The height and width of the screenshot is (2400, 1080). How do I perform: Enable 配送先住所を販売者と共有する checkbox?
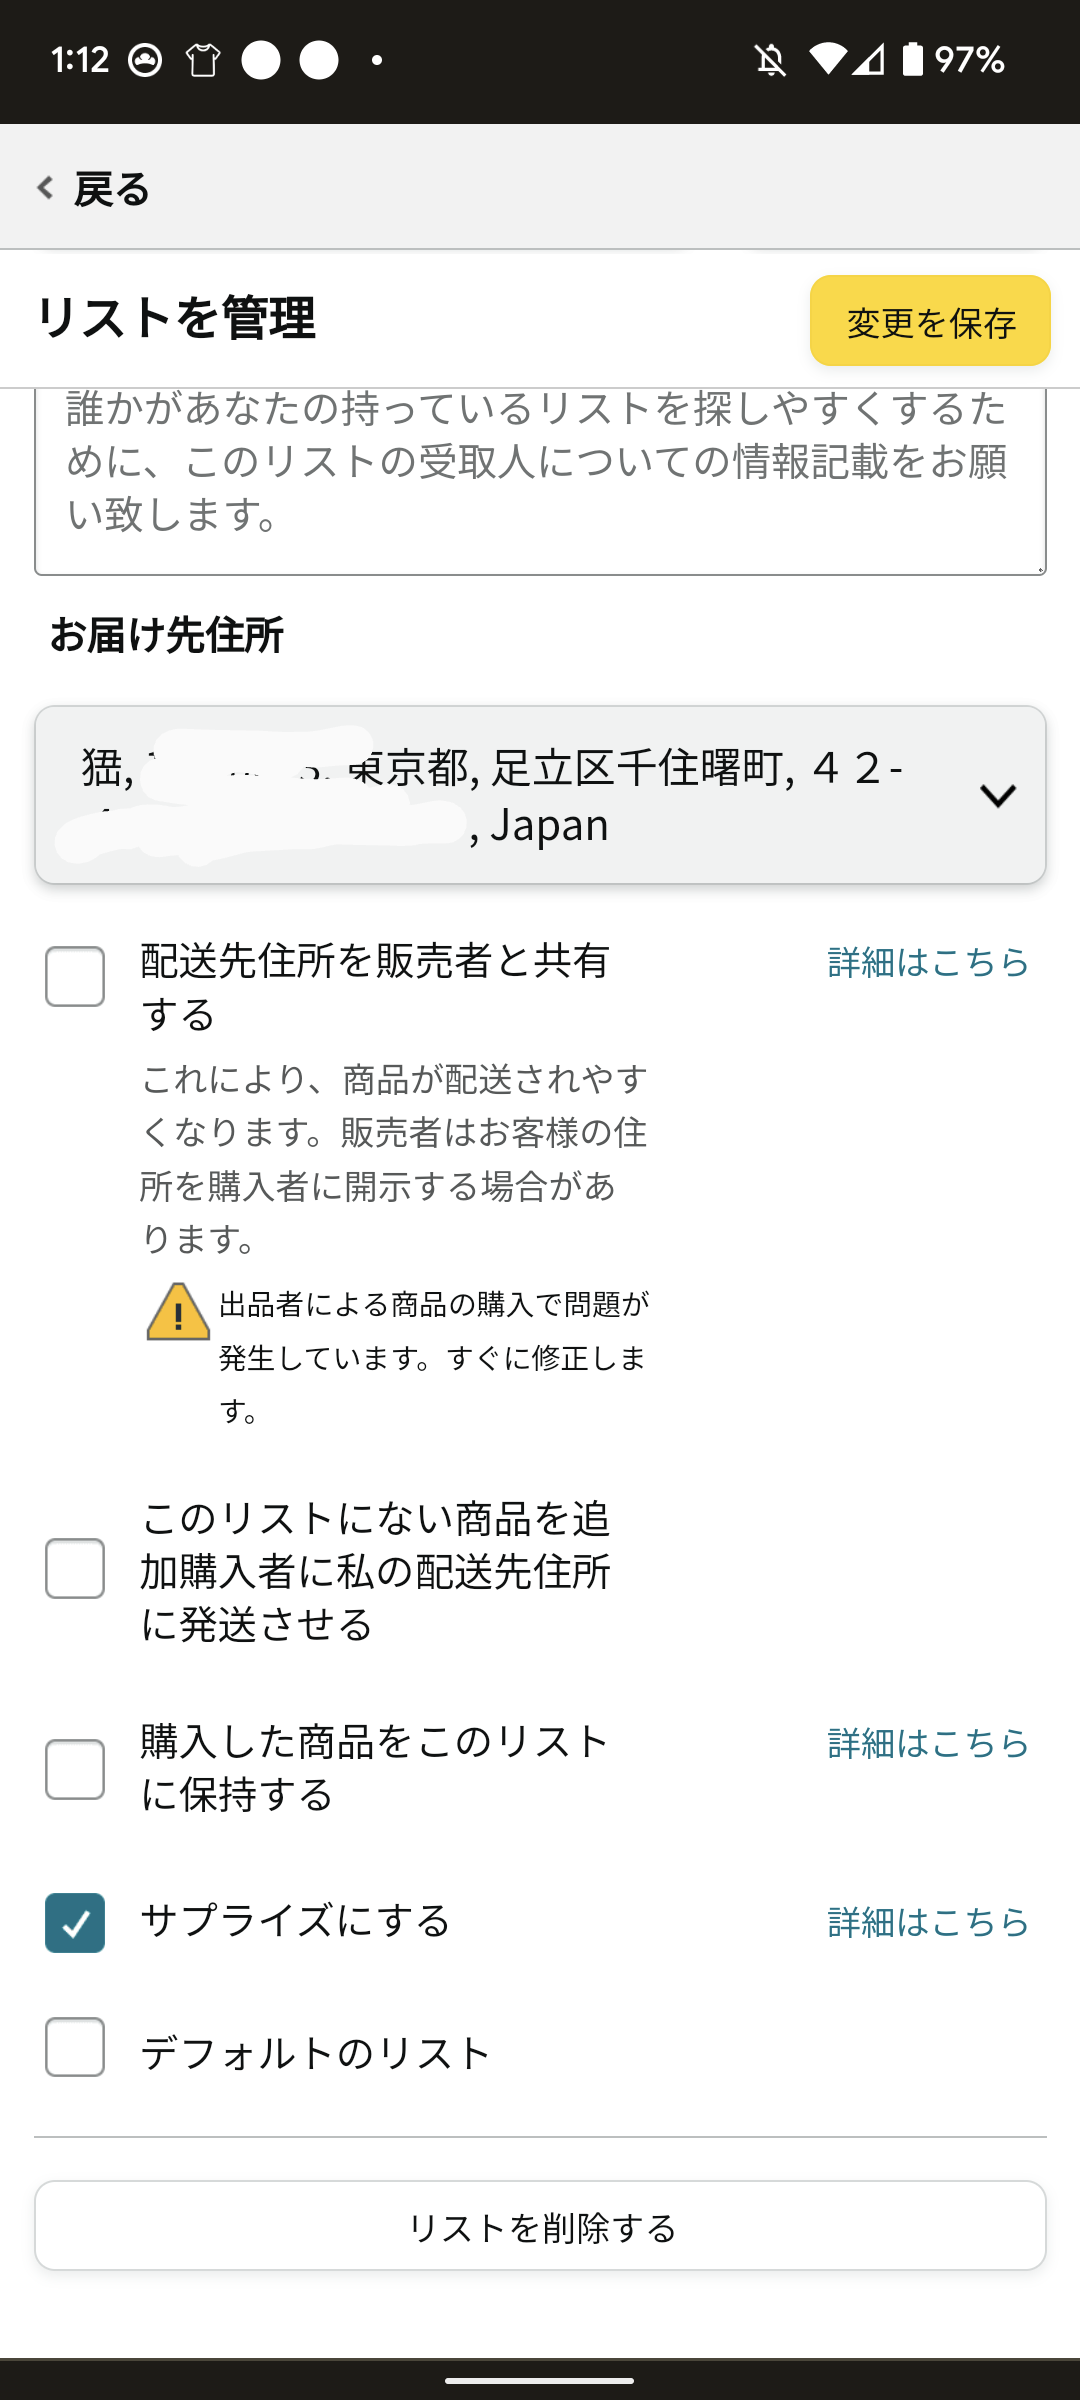pyautogui.click(x=75, y=976)
